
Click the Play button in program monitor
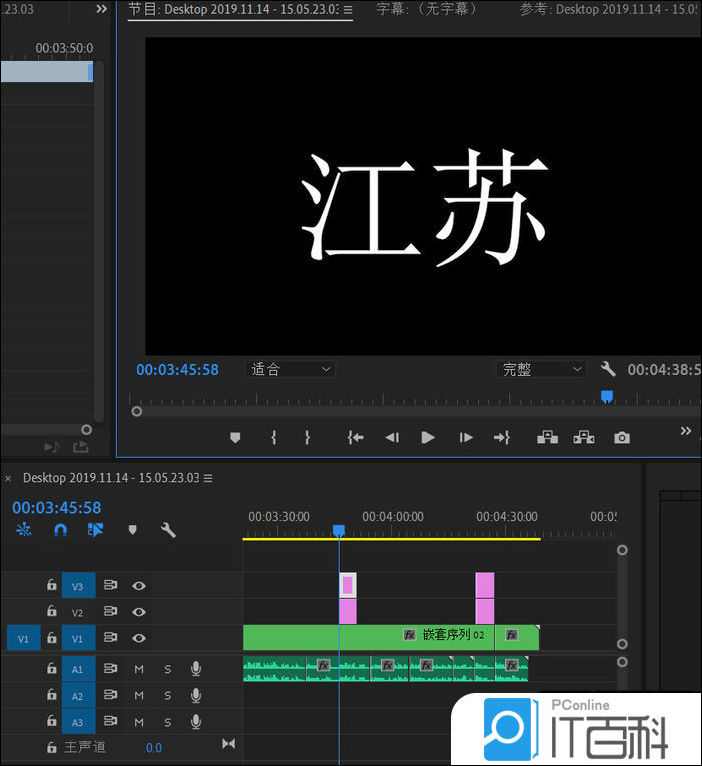point(428,437)
